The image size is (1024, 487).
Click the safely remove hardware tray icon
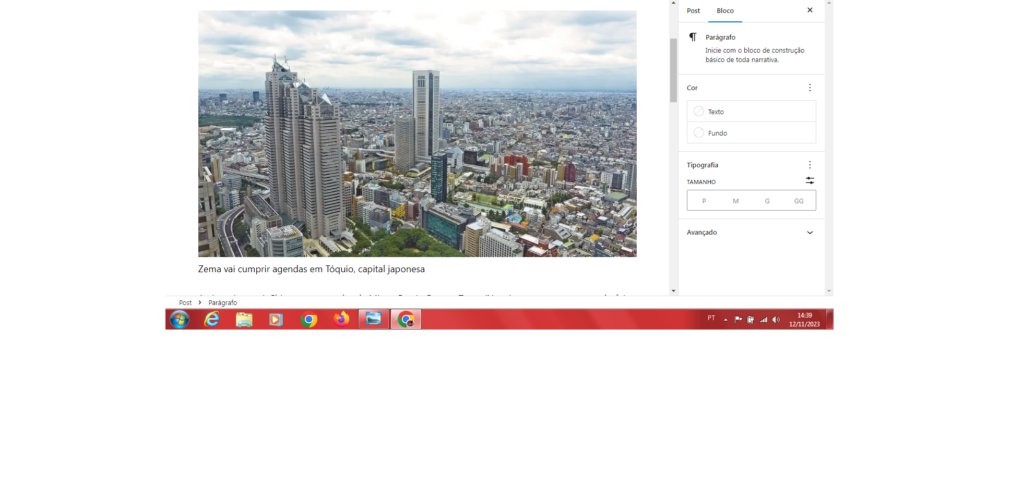(x=750, y=319)
